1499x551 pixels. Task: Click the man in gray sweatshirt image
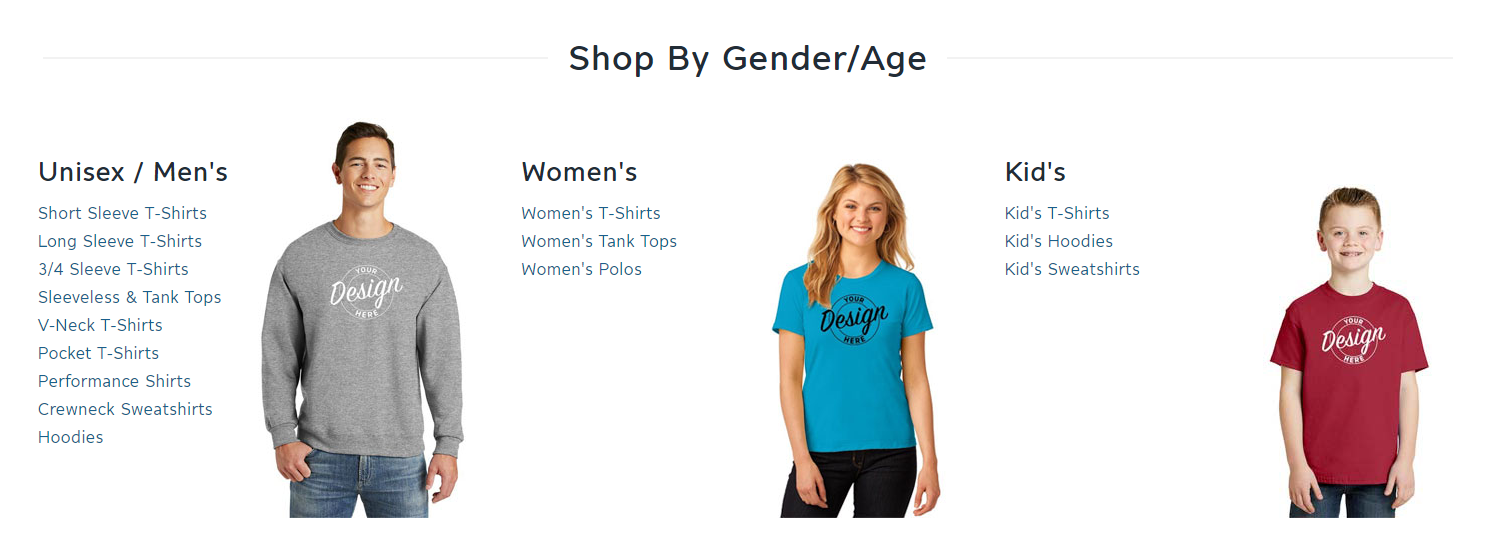(x=362, y=320)
